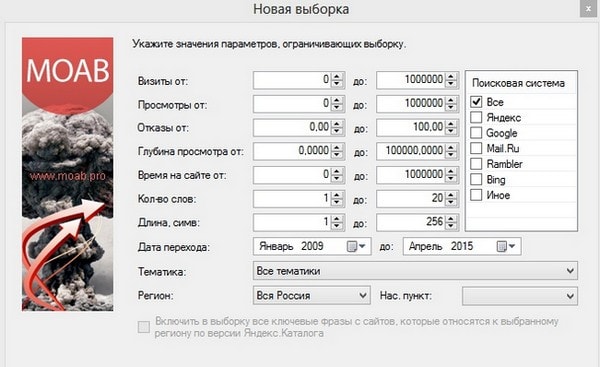Tick the Google search engine checkbox

pos(476,133)
